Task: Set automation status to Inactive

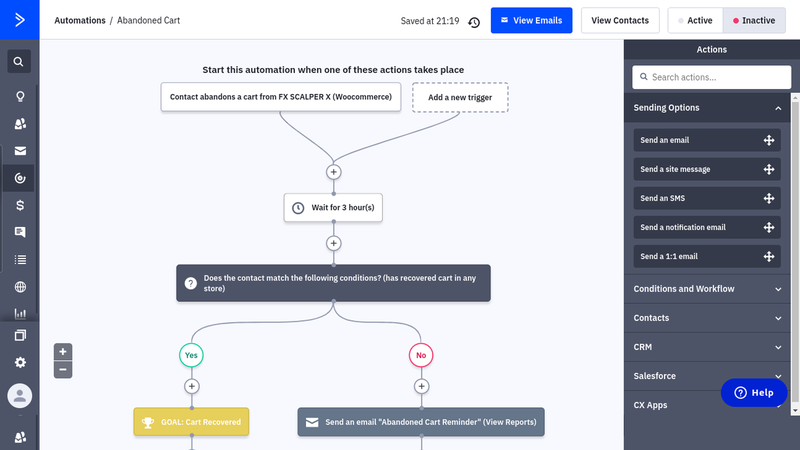Action: pos(754,20)
